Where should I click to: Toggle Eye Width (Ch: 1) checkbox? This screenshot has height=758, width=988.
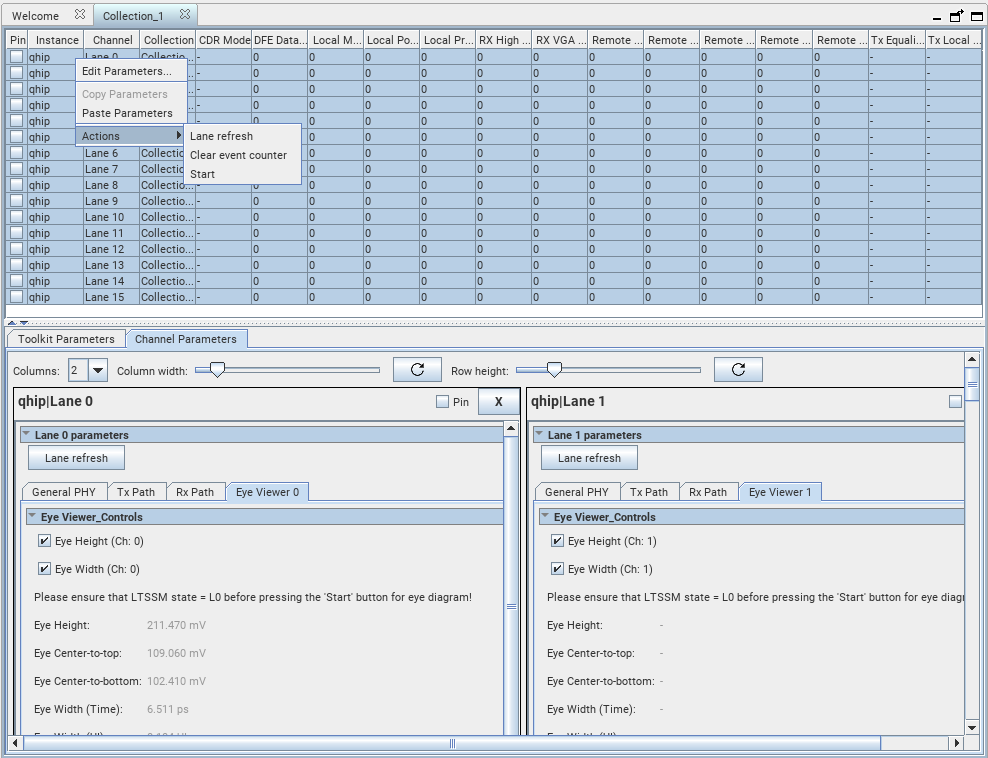coord(557,569)
